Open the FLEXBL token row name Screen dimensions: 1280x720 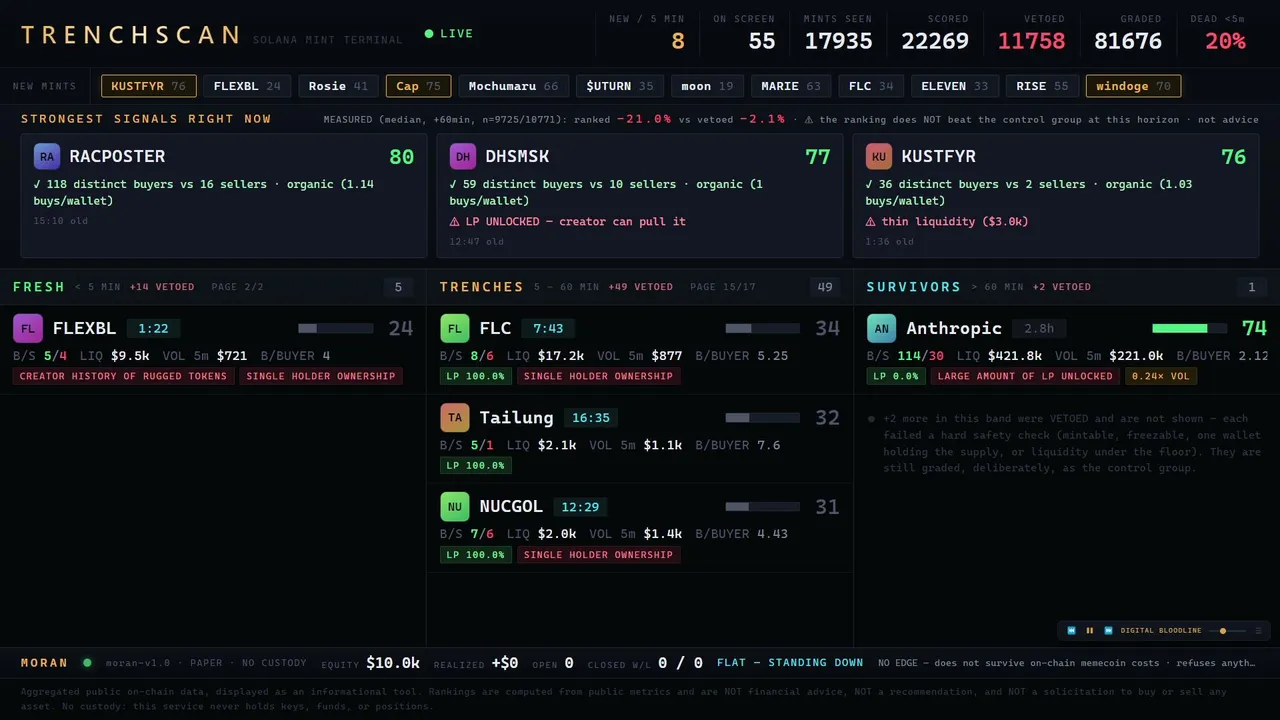pos(84,328)
